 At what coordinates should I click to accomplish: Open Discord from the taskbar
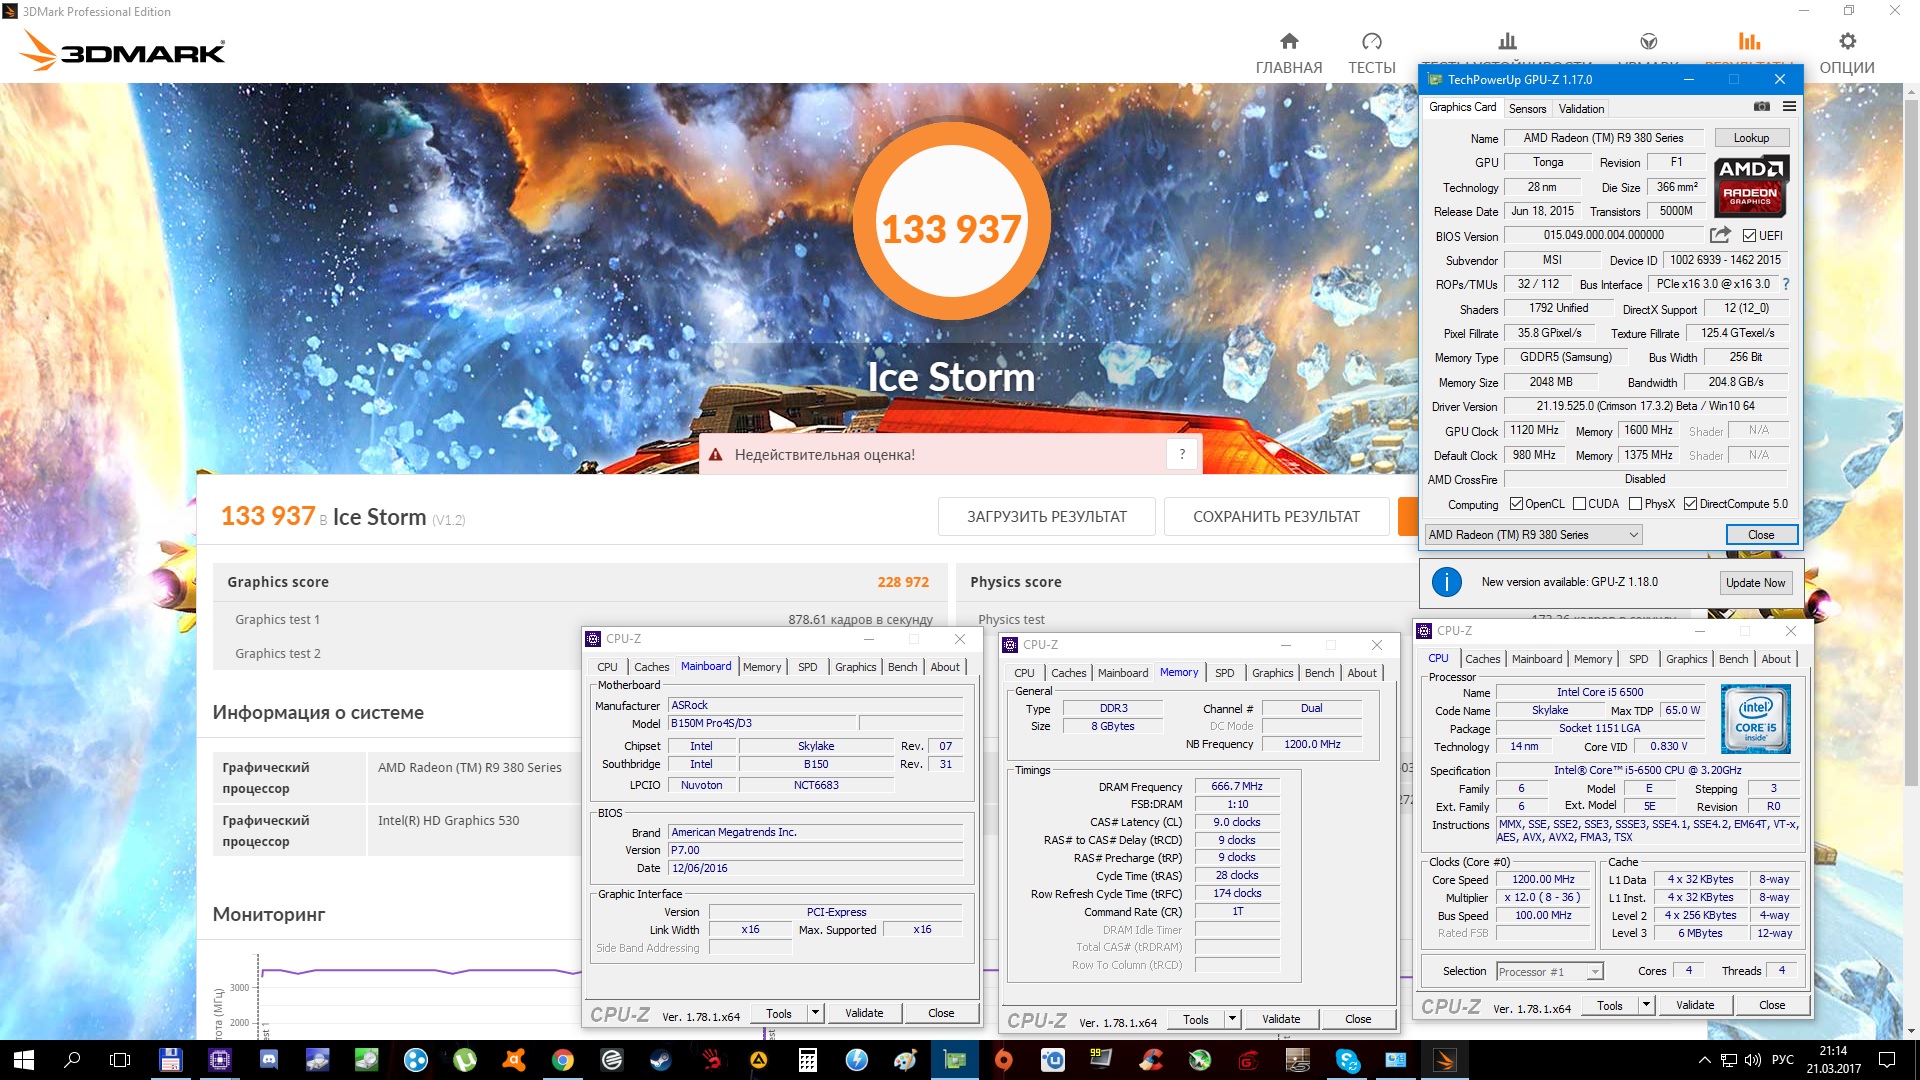pos(269,1060)
